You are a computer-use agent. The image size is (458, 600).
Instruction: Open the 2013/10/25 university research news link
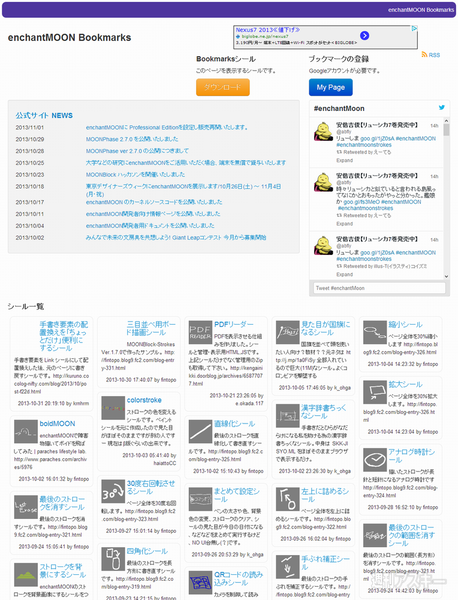click(186, 163)
